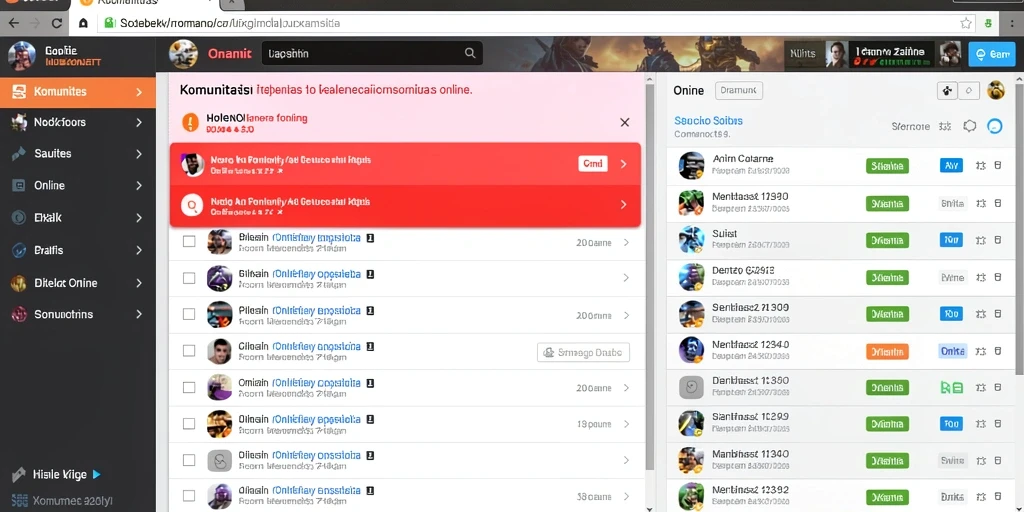This screenshot has width=1024, height=512.
Task: Open the first red notification's arrow
Action: coord(624,164)
